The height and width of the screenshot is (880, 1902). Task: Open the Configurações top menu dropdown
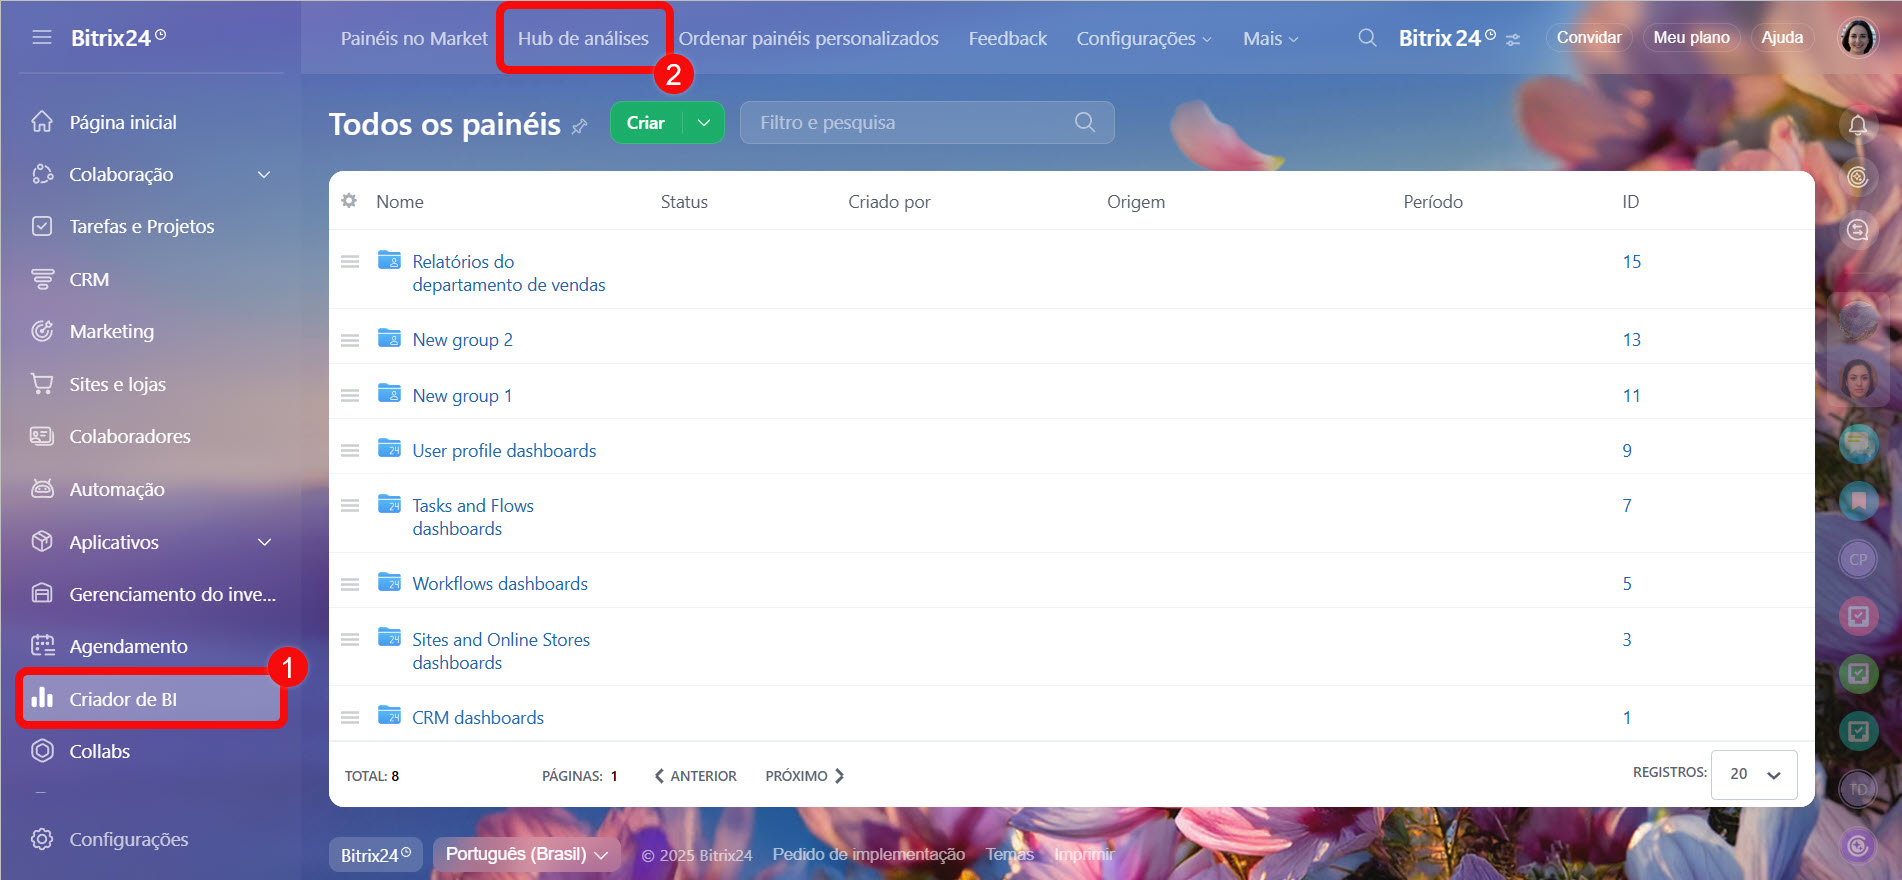(1144, 38)
